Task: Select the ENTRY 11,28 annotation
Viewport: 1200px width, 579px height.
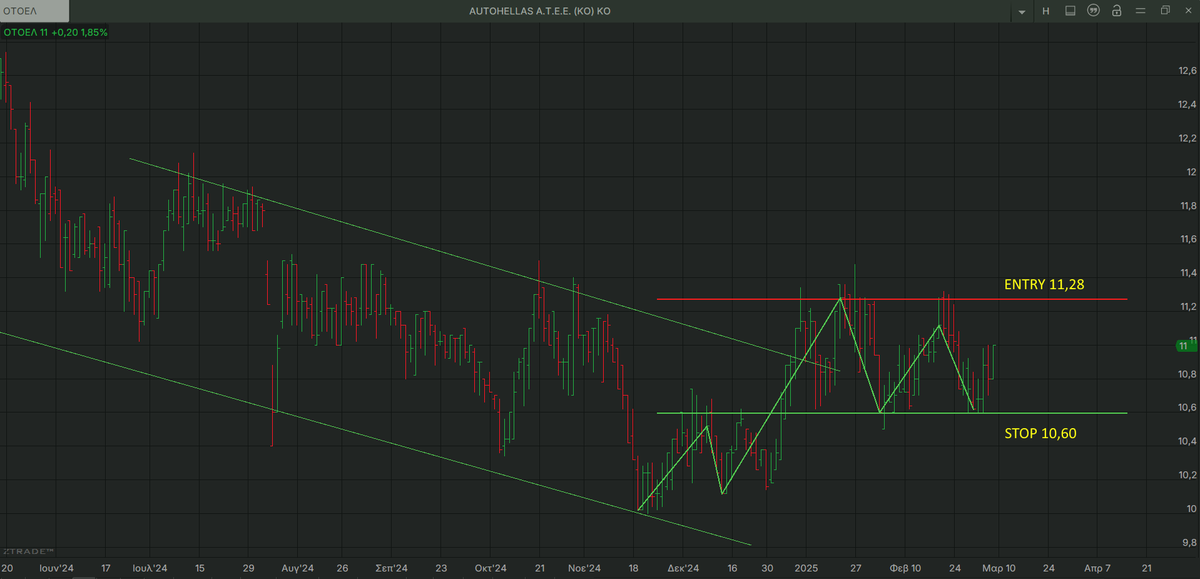Action: (1044, 285)
